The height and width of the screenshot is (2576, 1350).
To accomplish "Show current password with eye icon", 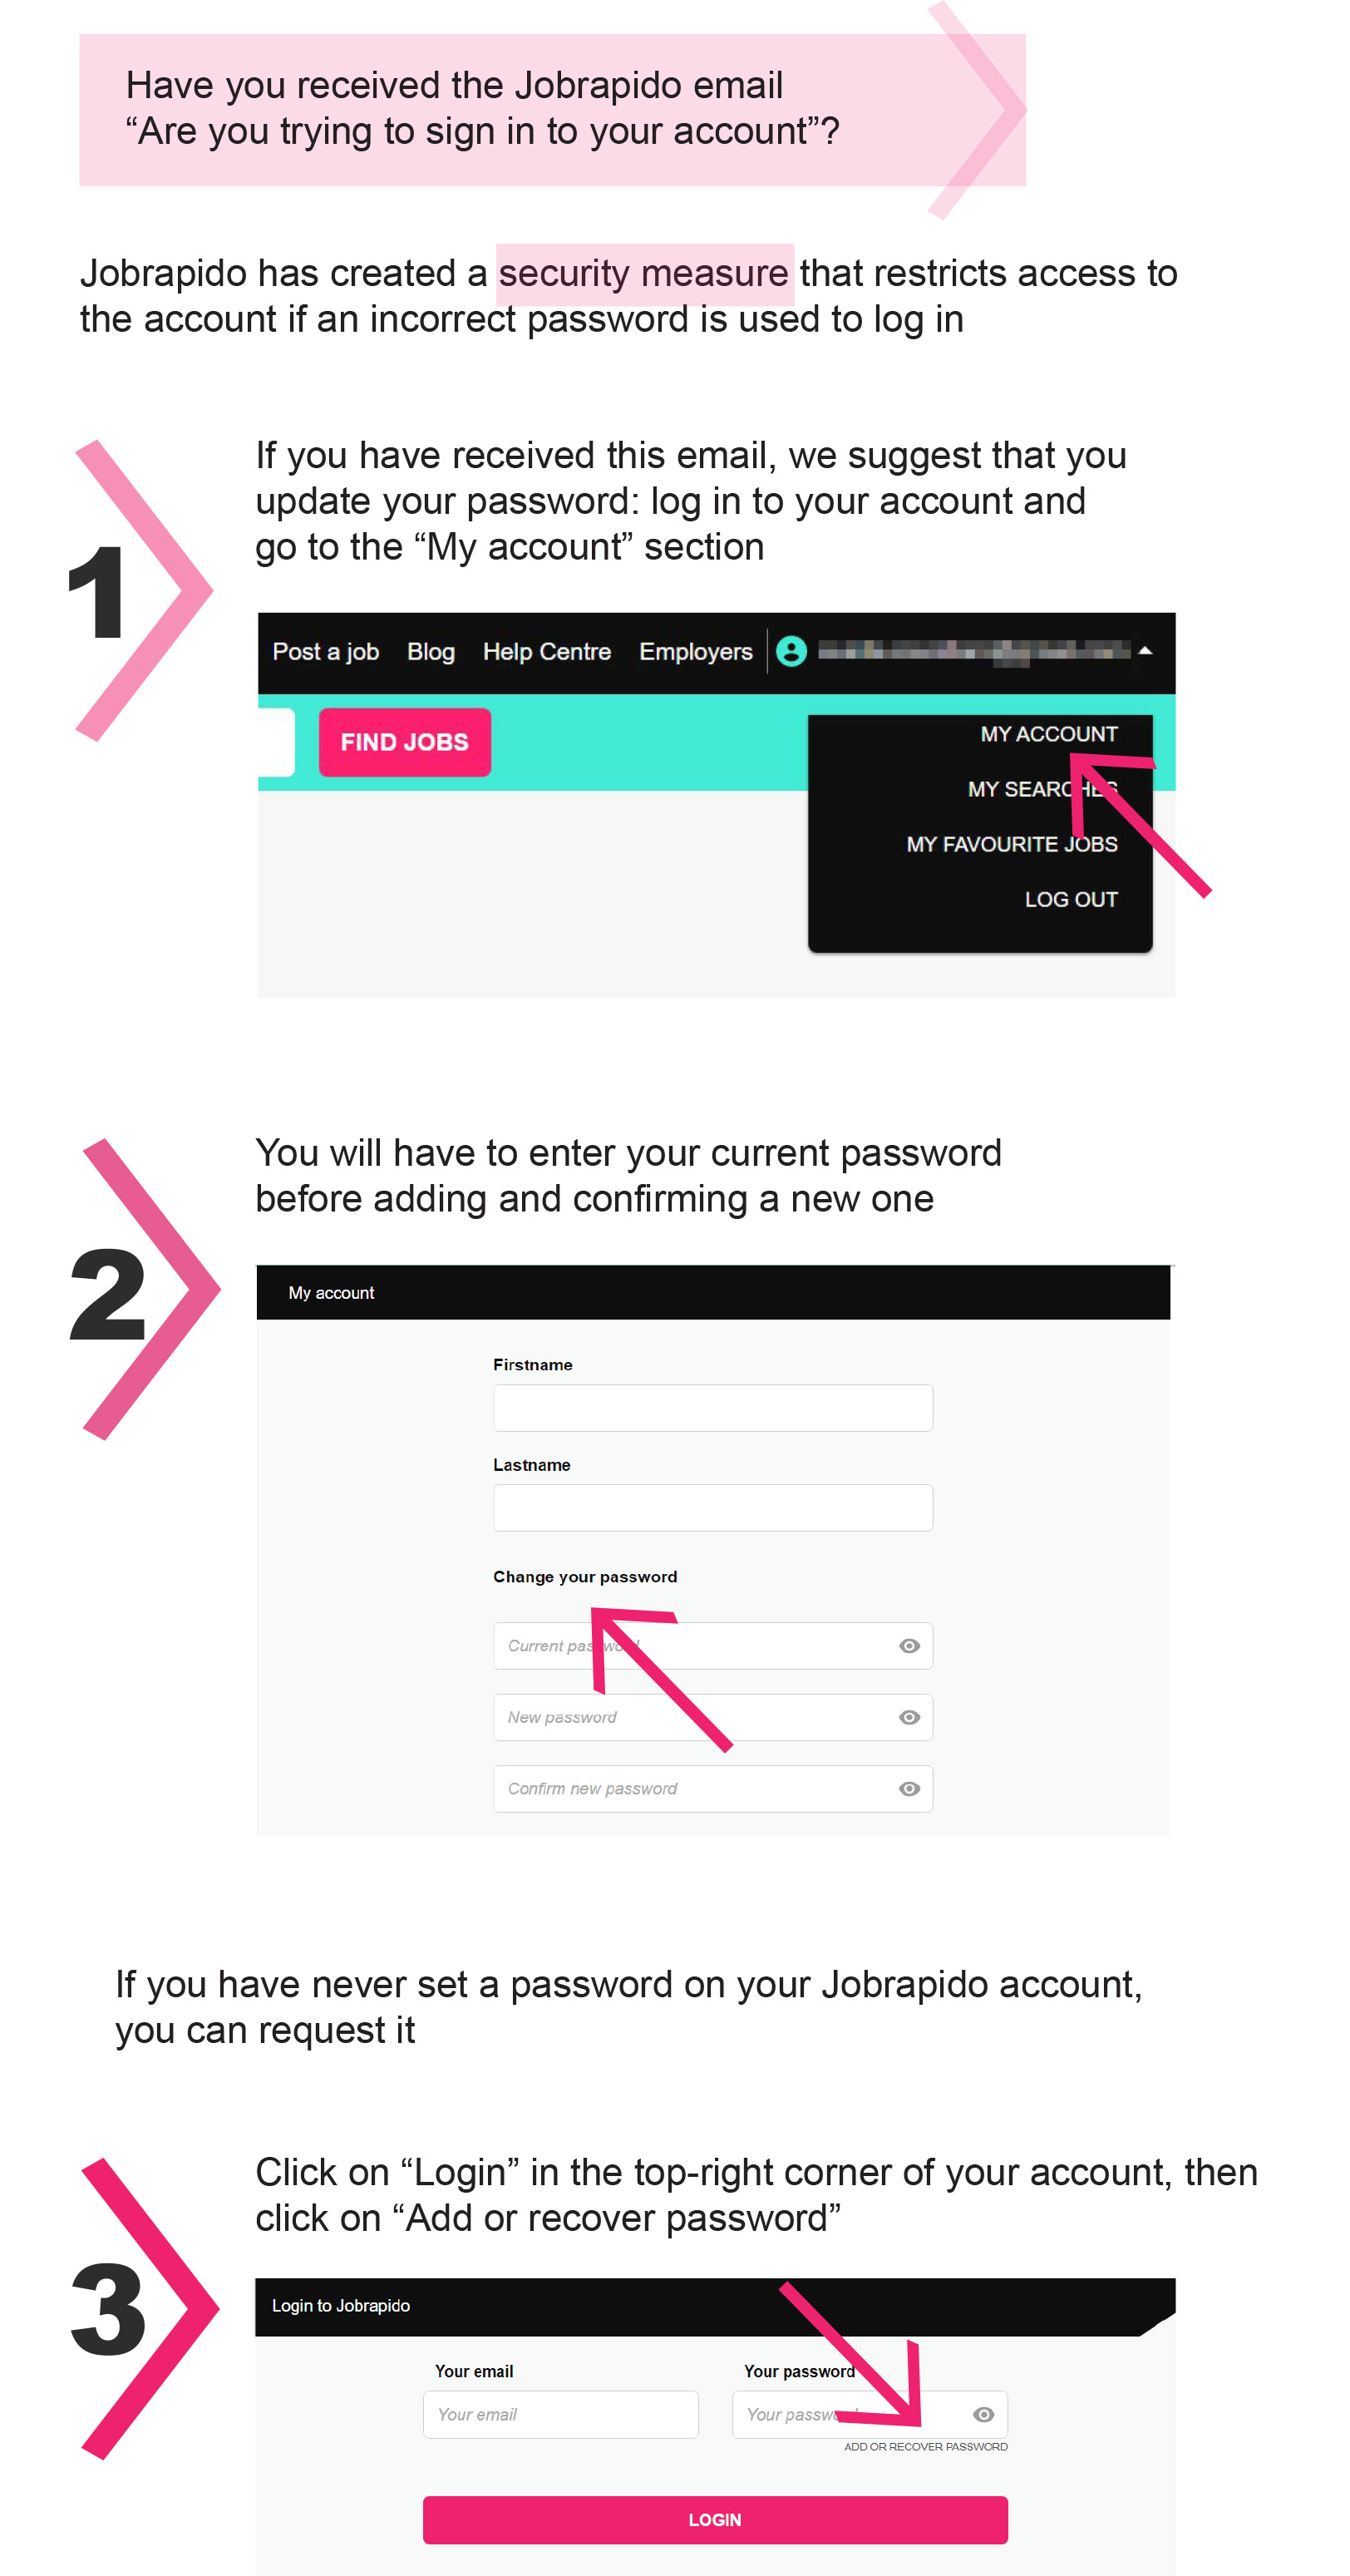I will [x=909, y=1646].
